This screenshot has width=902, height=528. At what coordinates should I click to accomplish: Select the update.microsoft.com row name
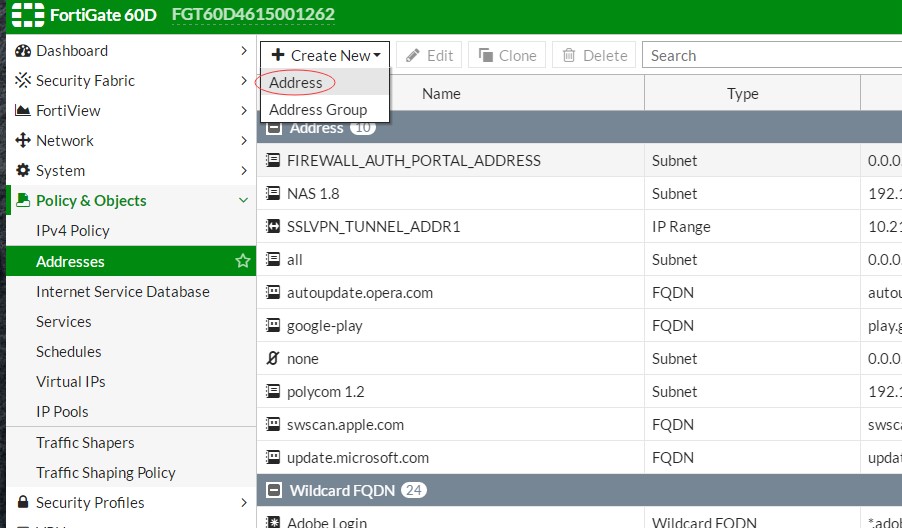coord(358,458)
